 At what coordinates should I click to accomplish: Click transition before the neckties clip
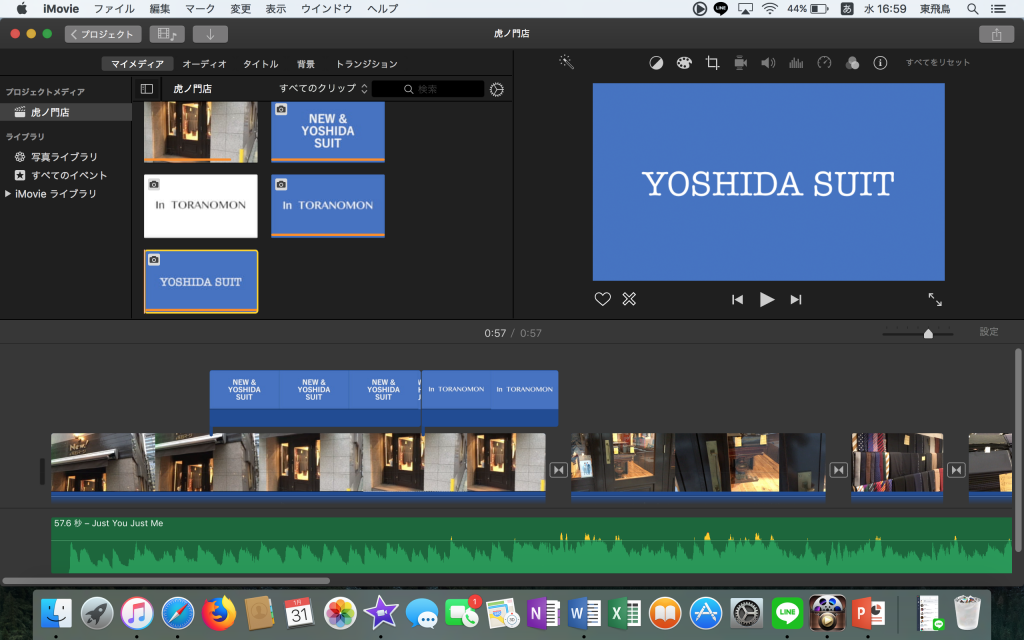tap(839, 470)
